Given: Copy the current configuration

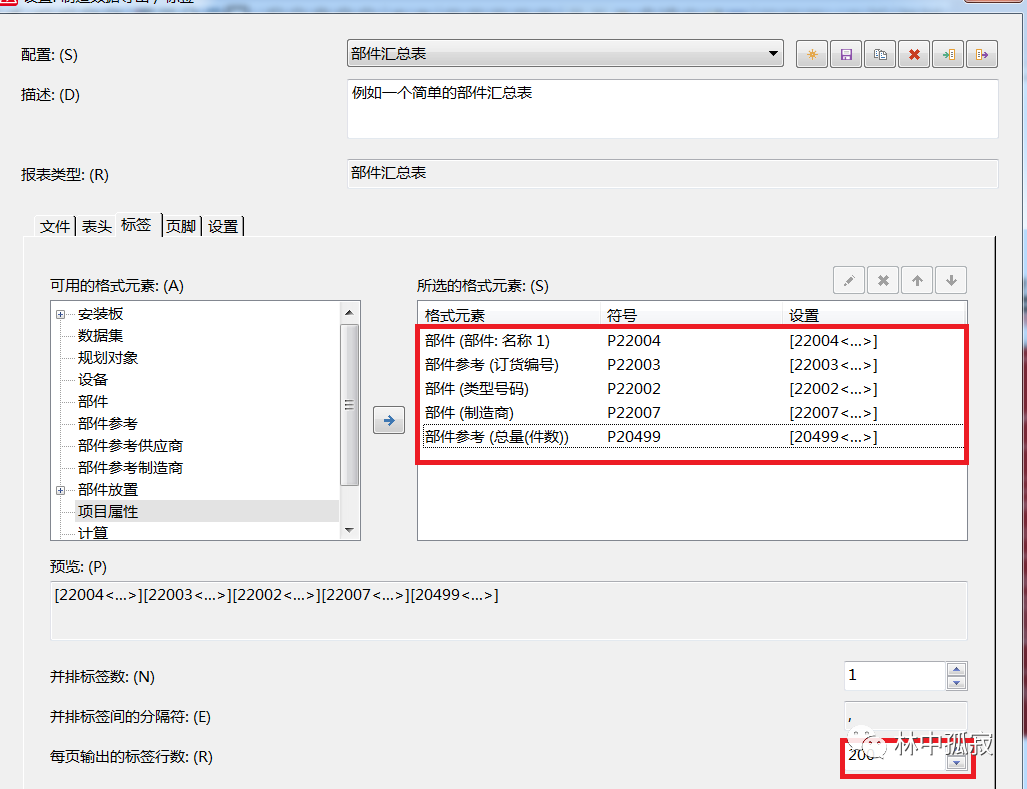Looking at the screenshot, I should pos(879,54).
